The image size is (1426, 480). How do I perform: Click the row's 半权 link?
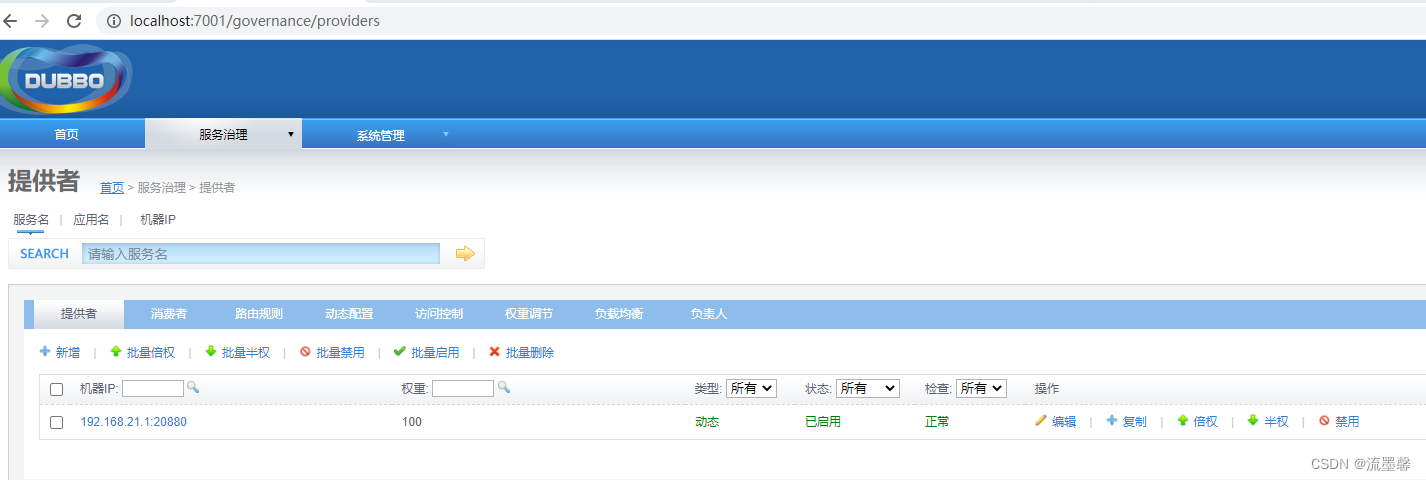1276,422
